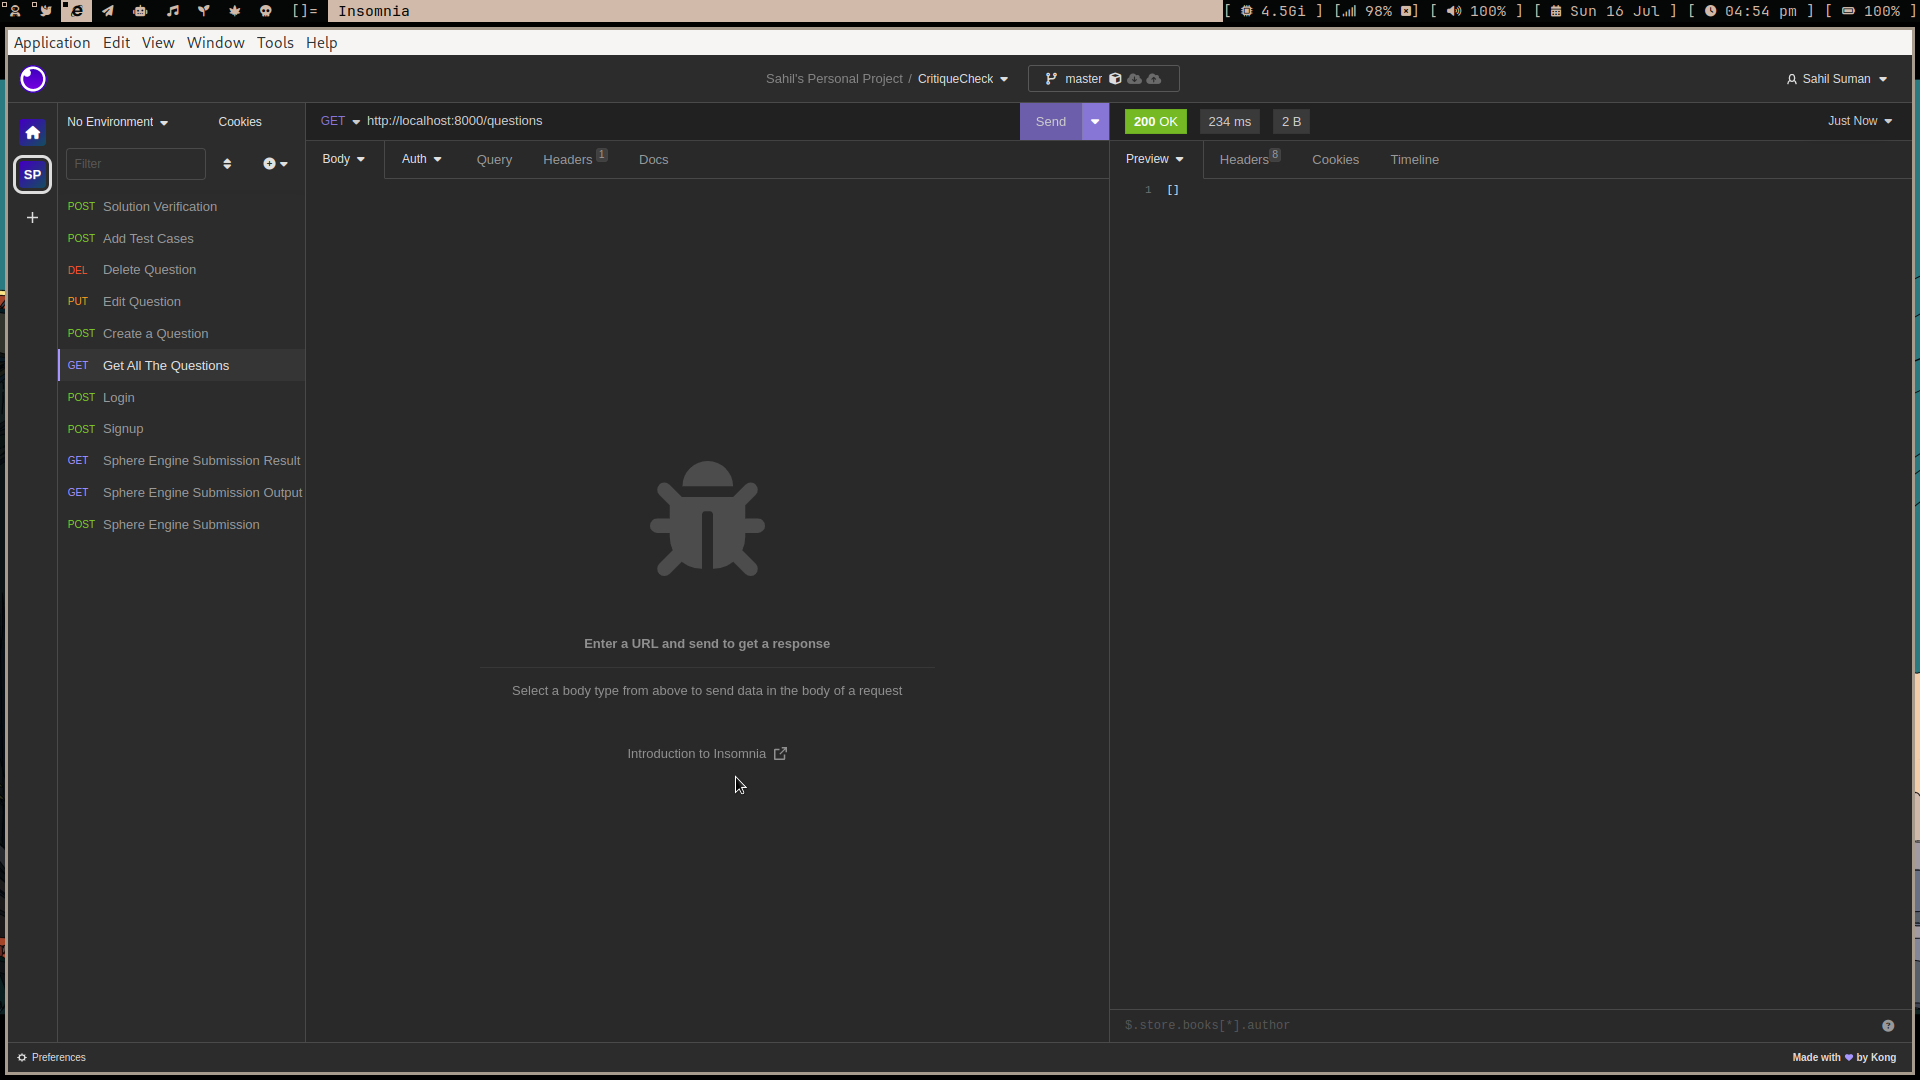The height and width of the screenshot is (1080, 1920).
Task: Open the Preview mode dropdown
Action: tap(1153, 159)
